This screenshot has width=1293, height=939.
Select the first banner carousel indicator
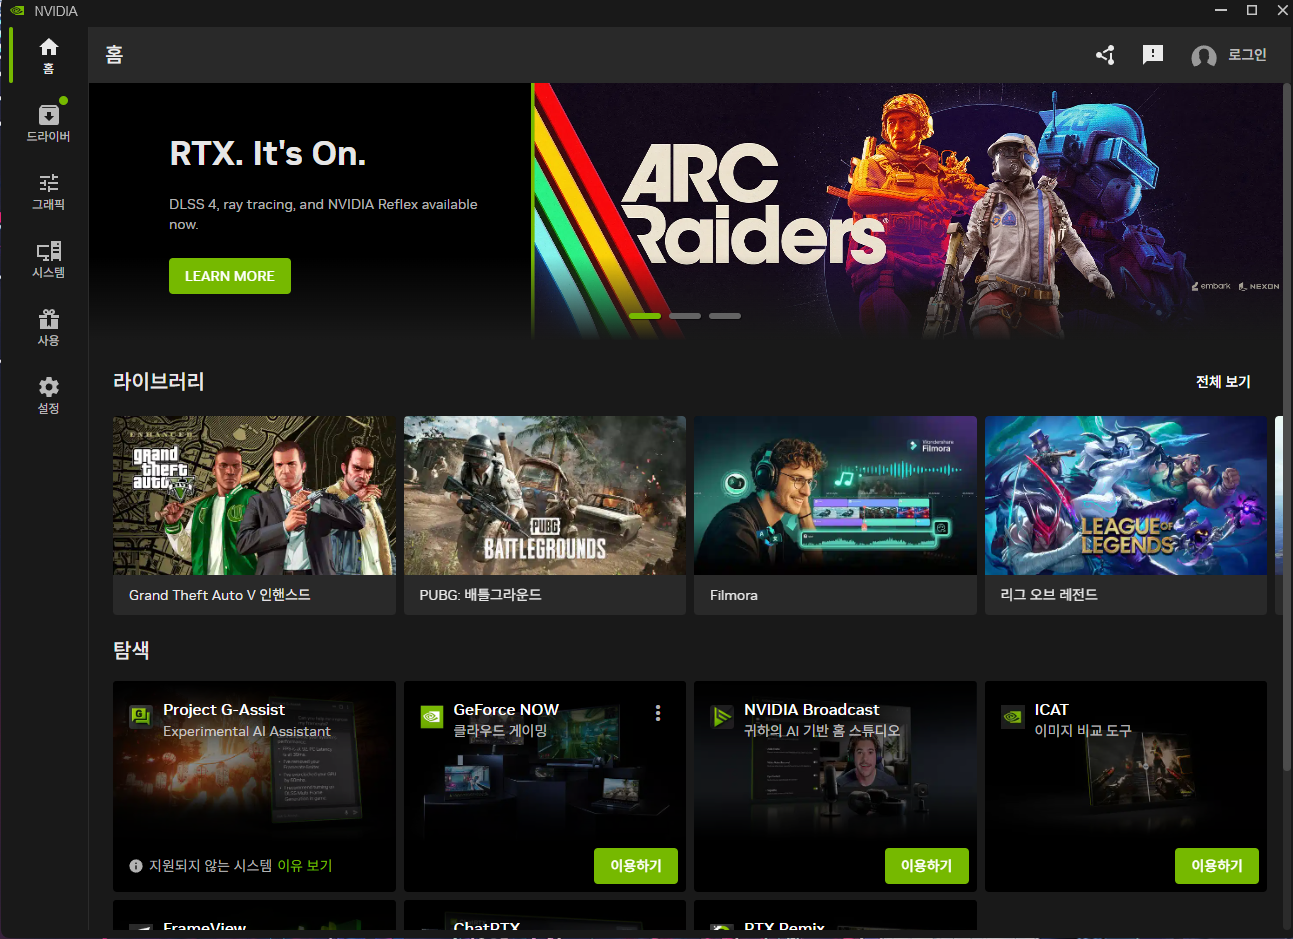click(x=645, y=316)
